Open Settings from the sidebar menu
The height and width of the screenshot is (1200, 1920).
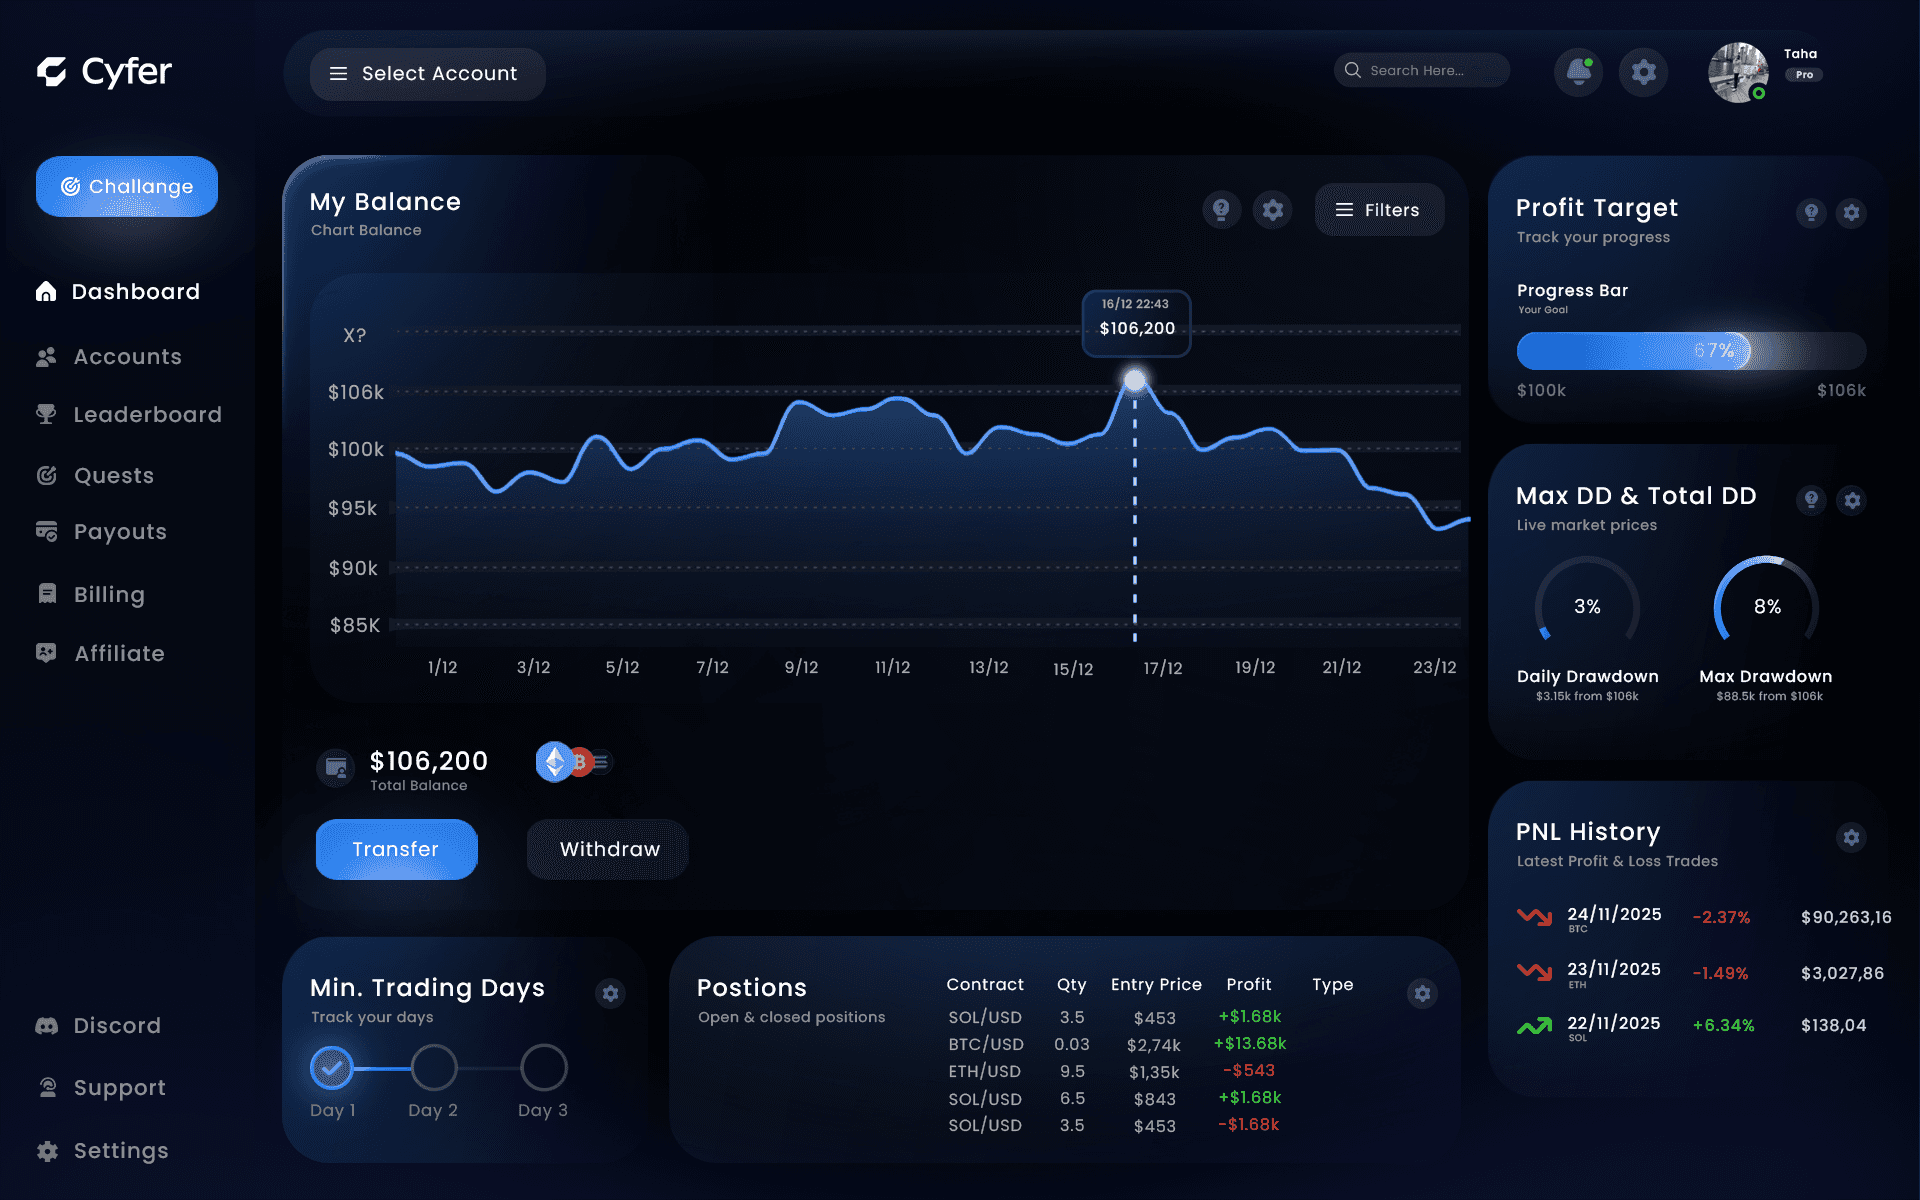[47, 1150]
